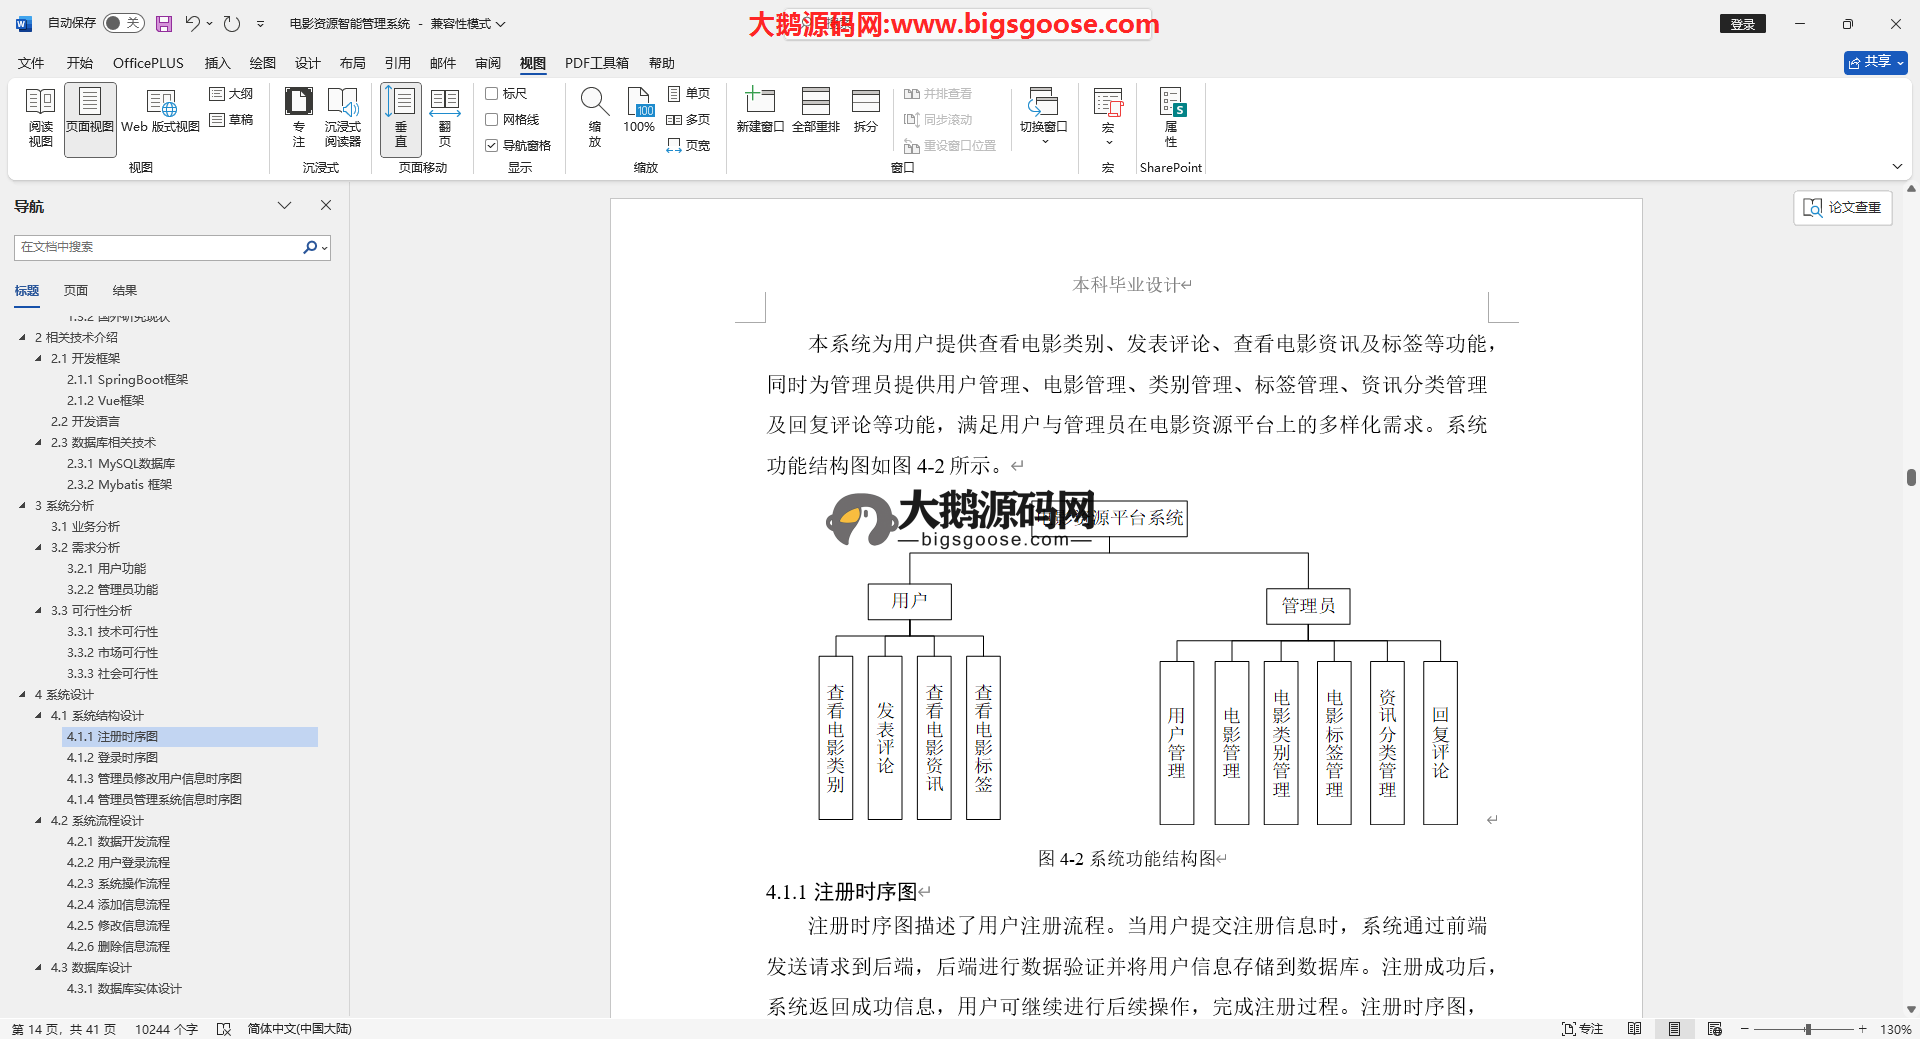Viewport: 1920px width, 1039px height.
Task: Open a New Window (新建窗口)
Action: coord(759,110)
